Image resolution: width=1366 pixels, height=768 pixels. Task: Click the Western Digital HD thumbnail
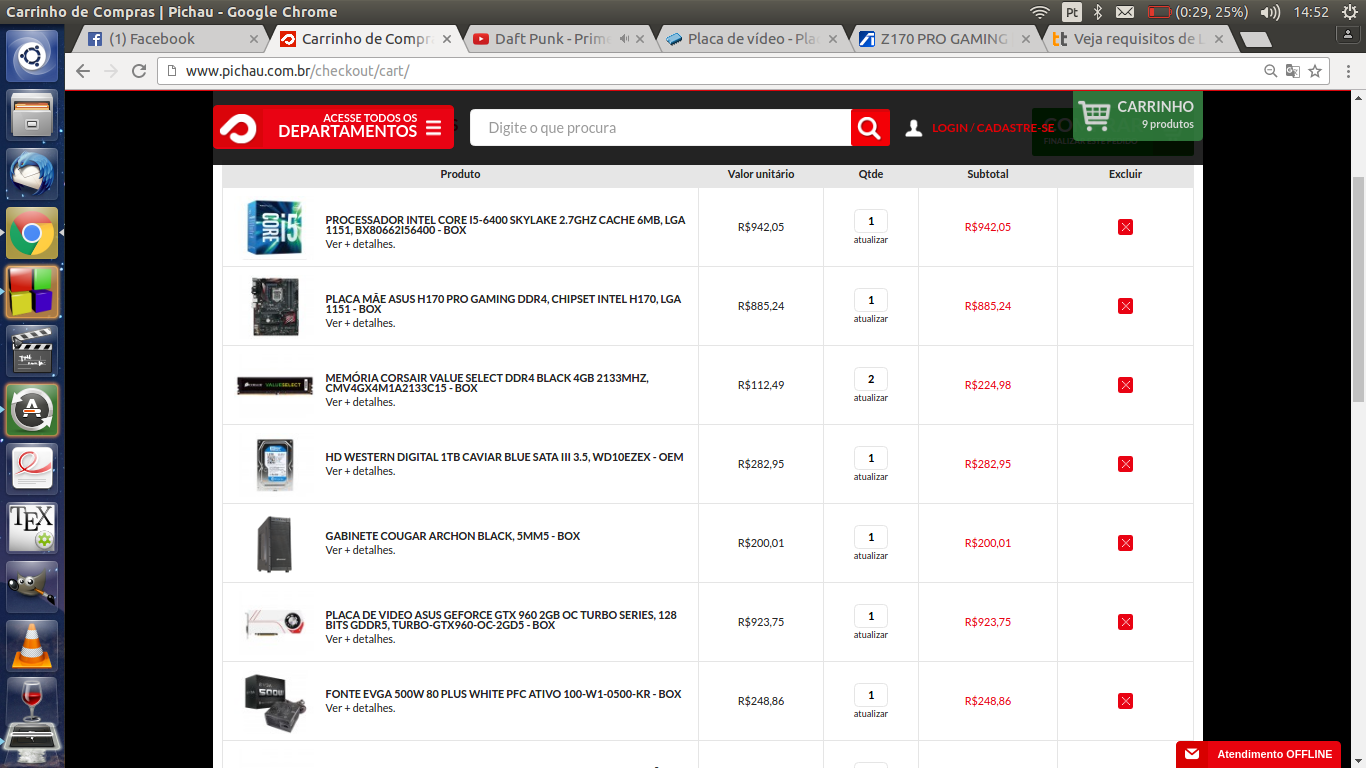pyautogui.click(x=273, y=464)
